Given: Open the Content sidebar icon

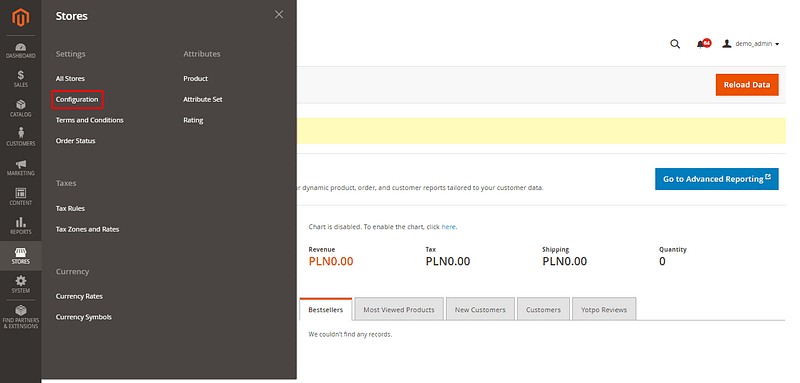Looking at the screenshot, I should pos(21,197).
